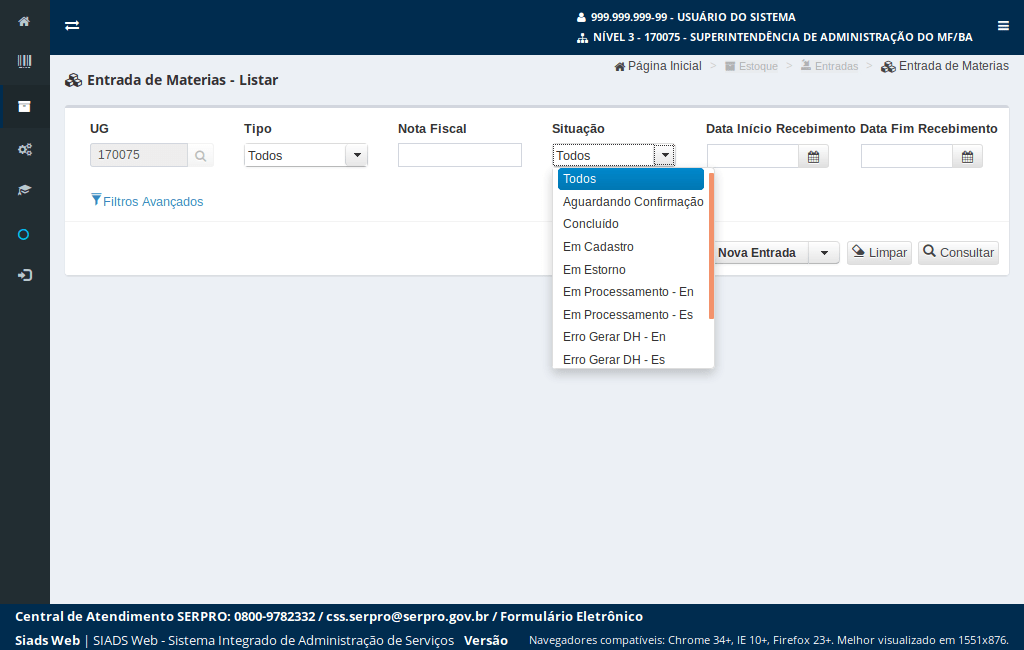Screen dimensions: 1024x650
Task: Click Entrada de Materias breadcrumb
Action: click(x=944, y=66)
